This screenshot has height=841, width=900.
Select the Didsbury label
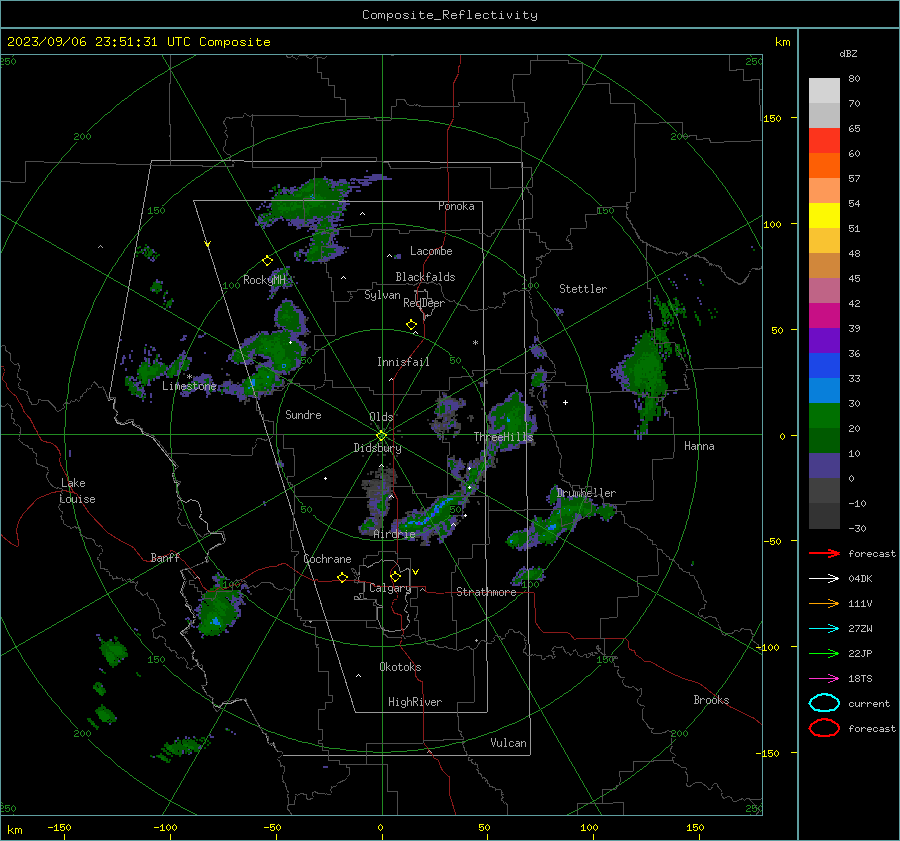click(x=377, y=448)
